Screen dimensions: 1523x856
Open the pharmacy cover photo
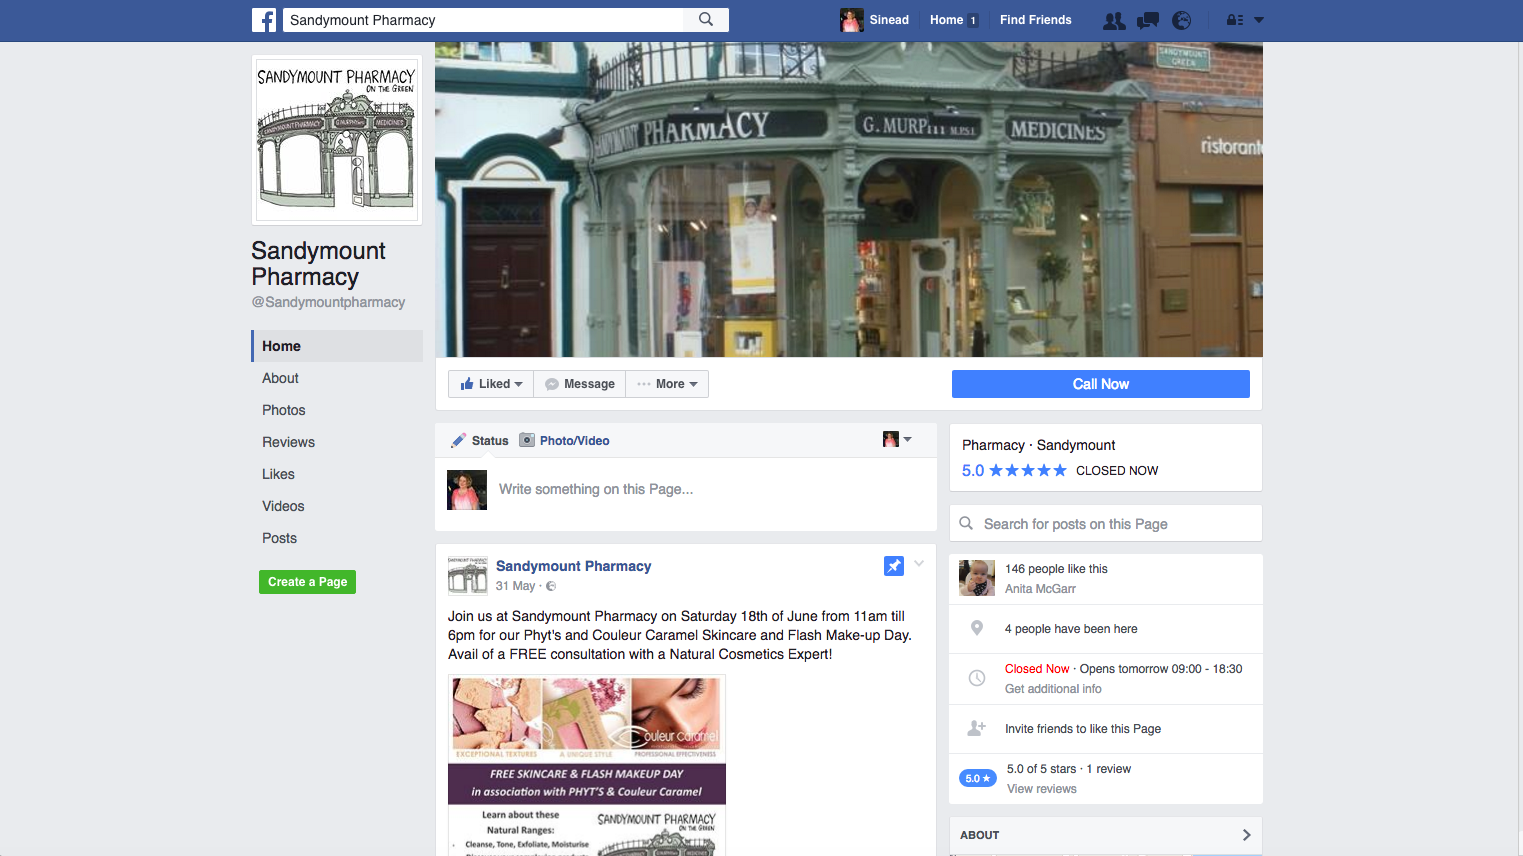pyautogui.click(x=849, y=199)
